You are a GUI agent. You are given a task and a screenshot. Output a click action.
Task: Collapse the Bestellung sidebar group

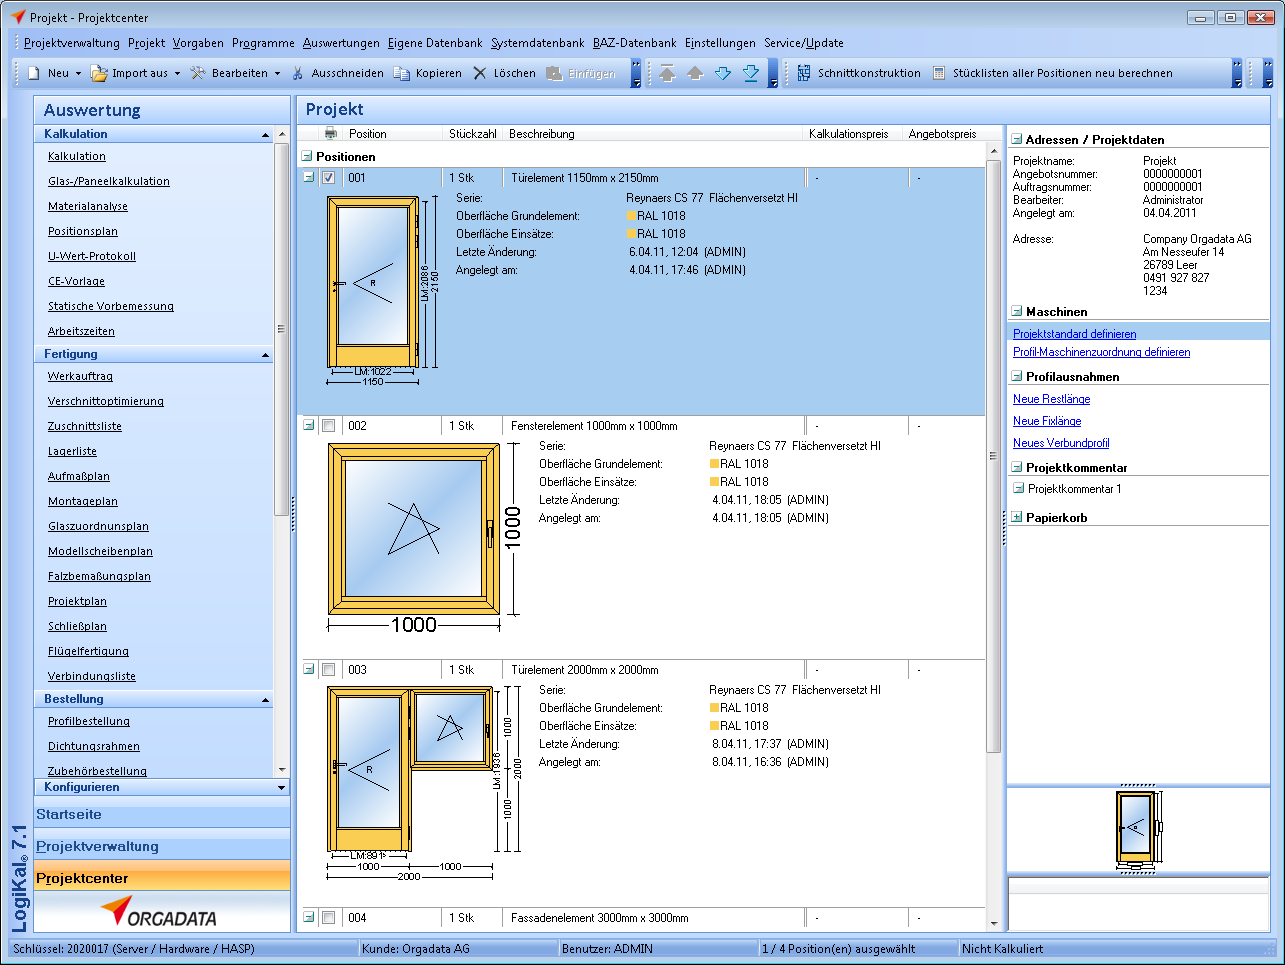pyautogui.click(x=265, y=700)
